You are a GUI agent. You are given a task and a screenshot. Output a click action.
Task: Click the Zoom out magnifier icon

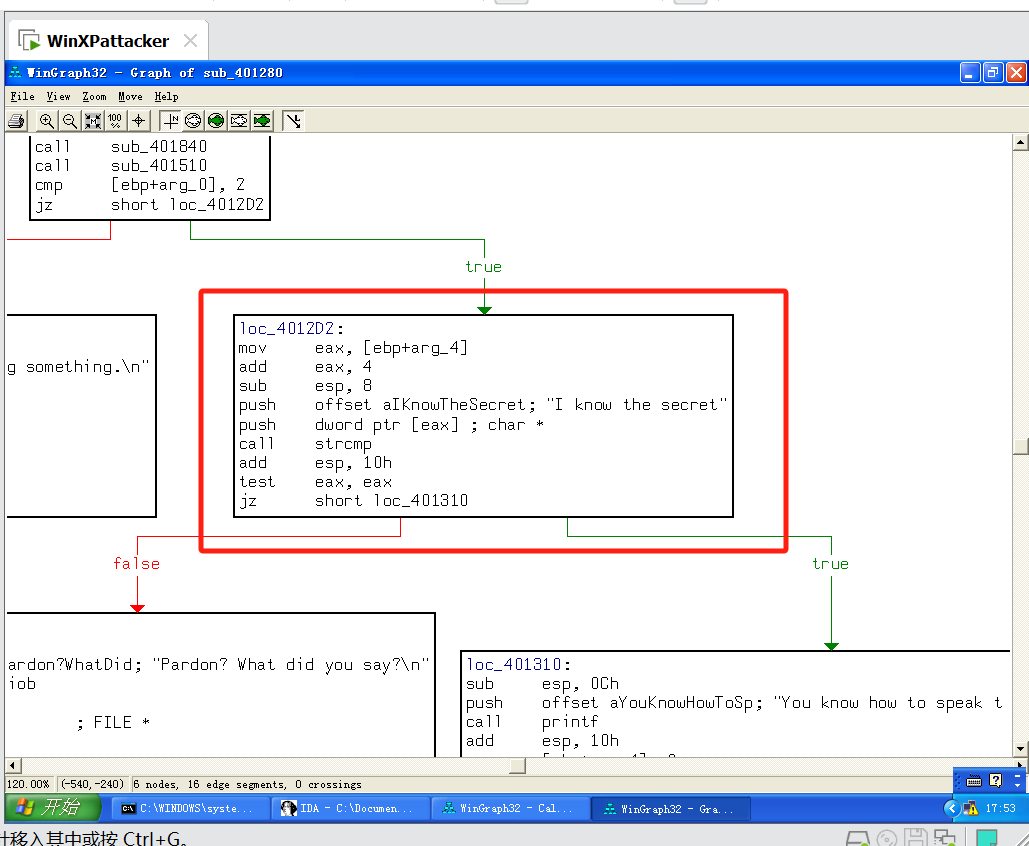(70, 121)
